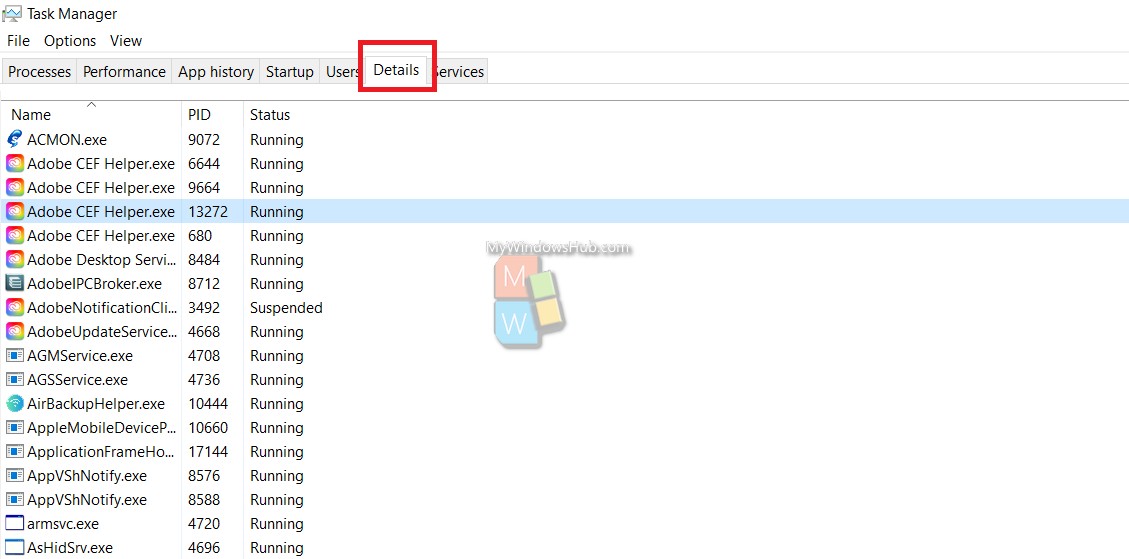The image size is (1129, 559).
Task: Click the AdobeNotificationClient icon
Action: click(x=14, y=308)
